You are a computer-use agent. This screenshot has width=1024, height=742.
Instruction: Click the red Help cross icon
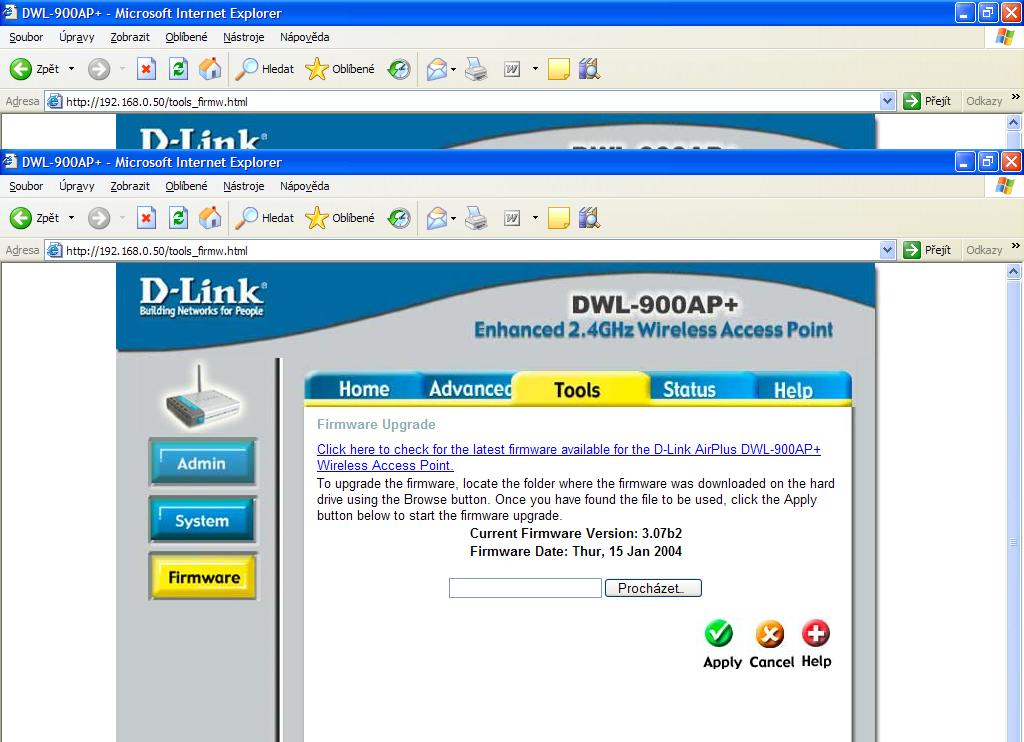click(x=816, y=633)
